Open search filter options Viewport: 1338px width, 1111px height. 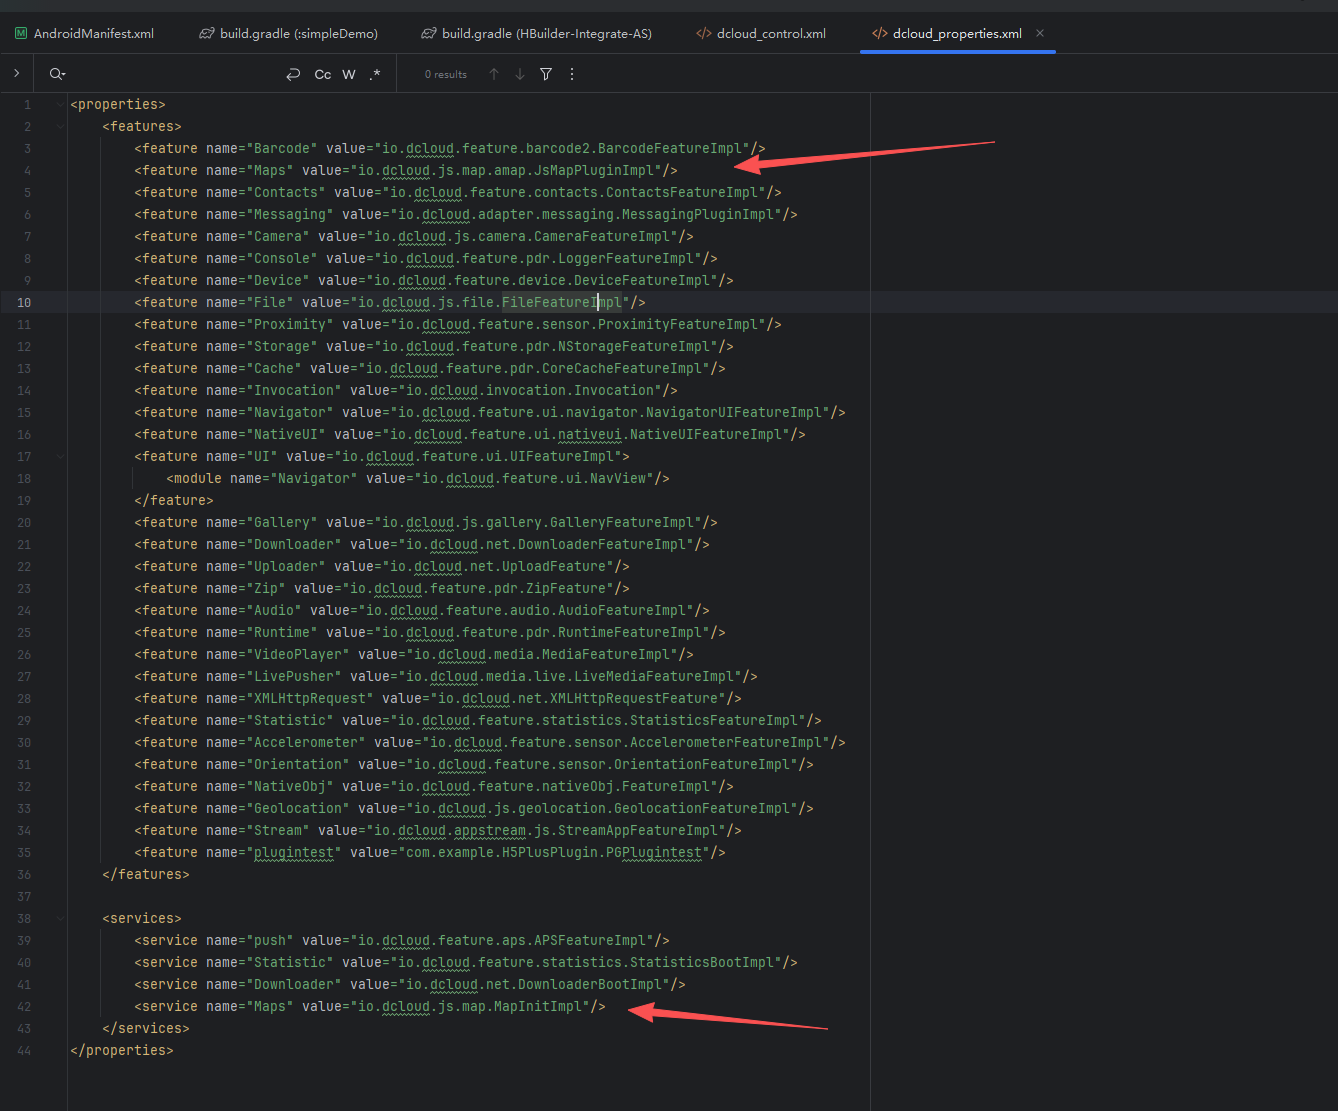point(546,74)
